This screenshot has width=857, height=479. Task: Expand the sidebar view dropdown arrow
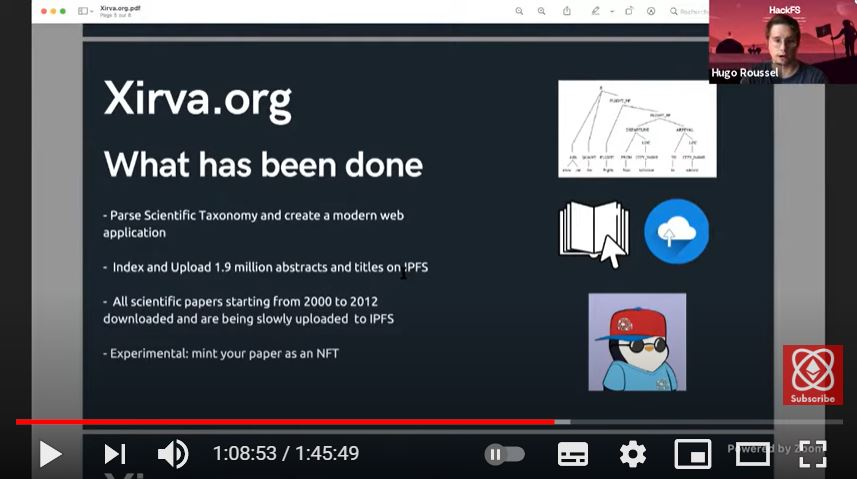[x=91, y=11]
